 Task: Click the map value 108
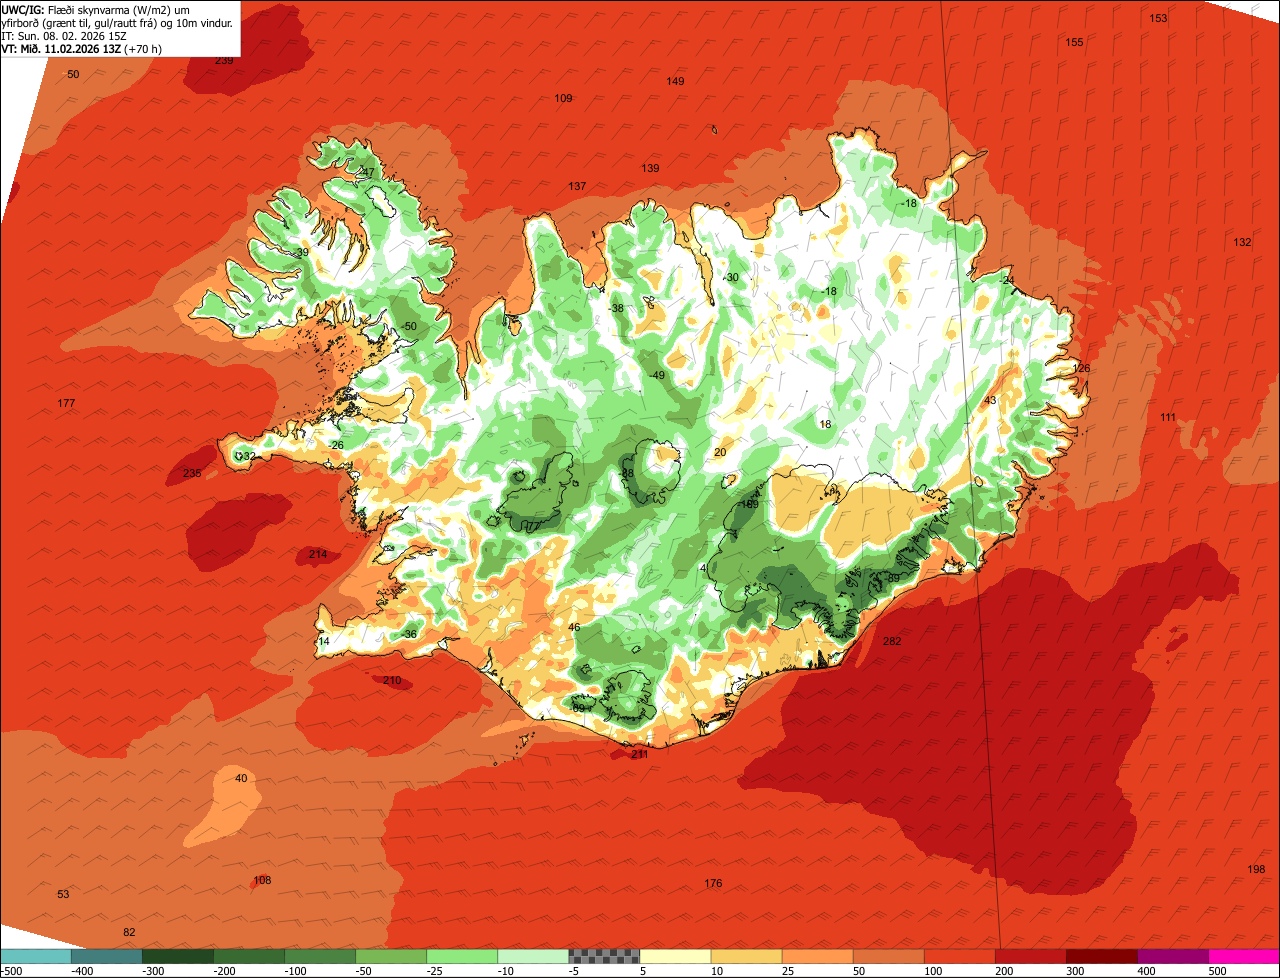point(262,881)
